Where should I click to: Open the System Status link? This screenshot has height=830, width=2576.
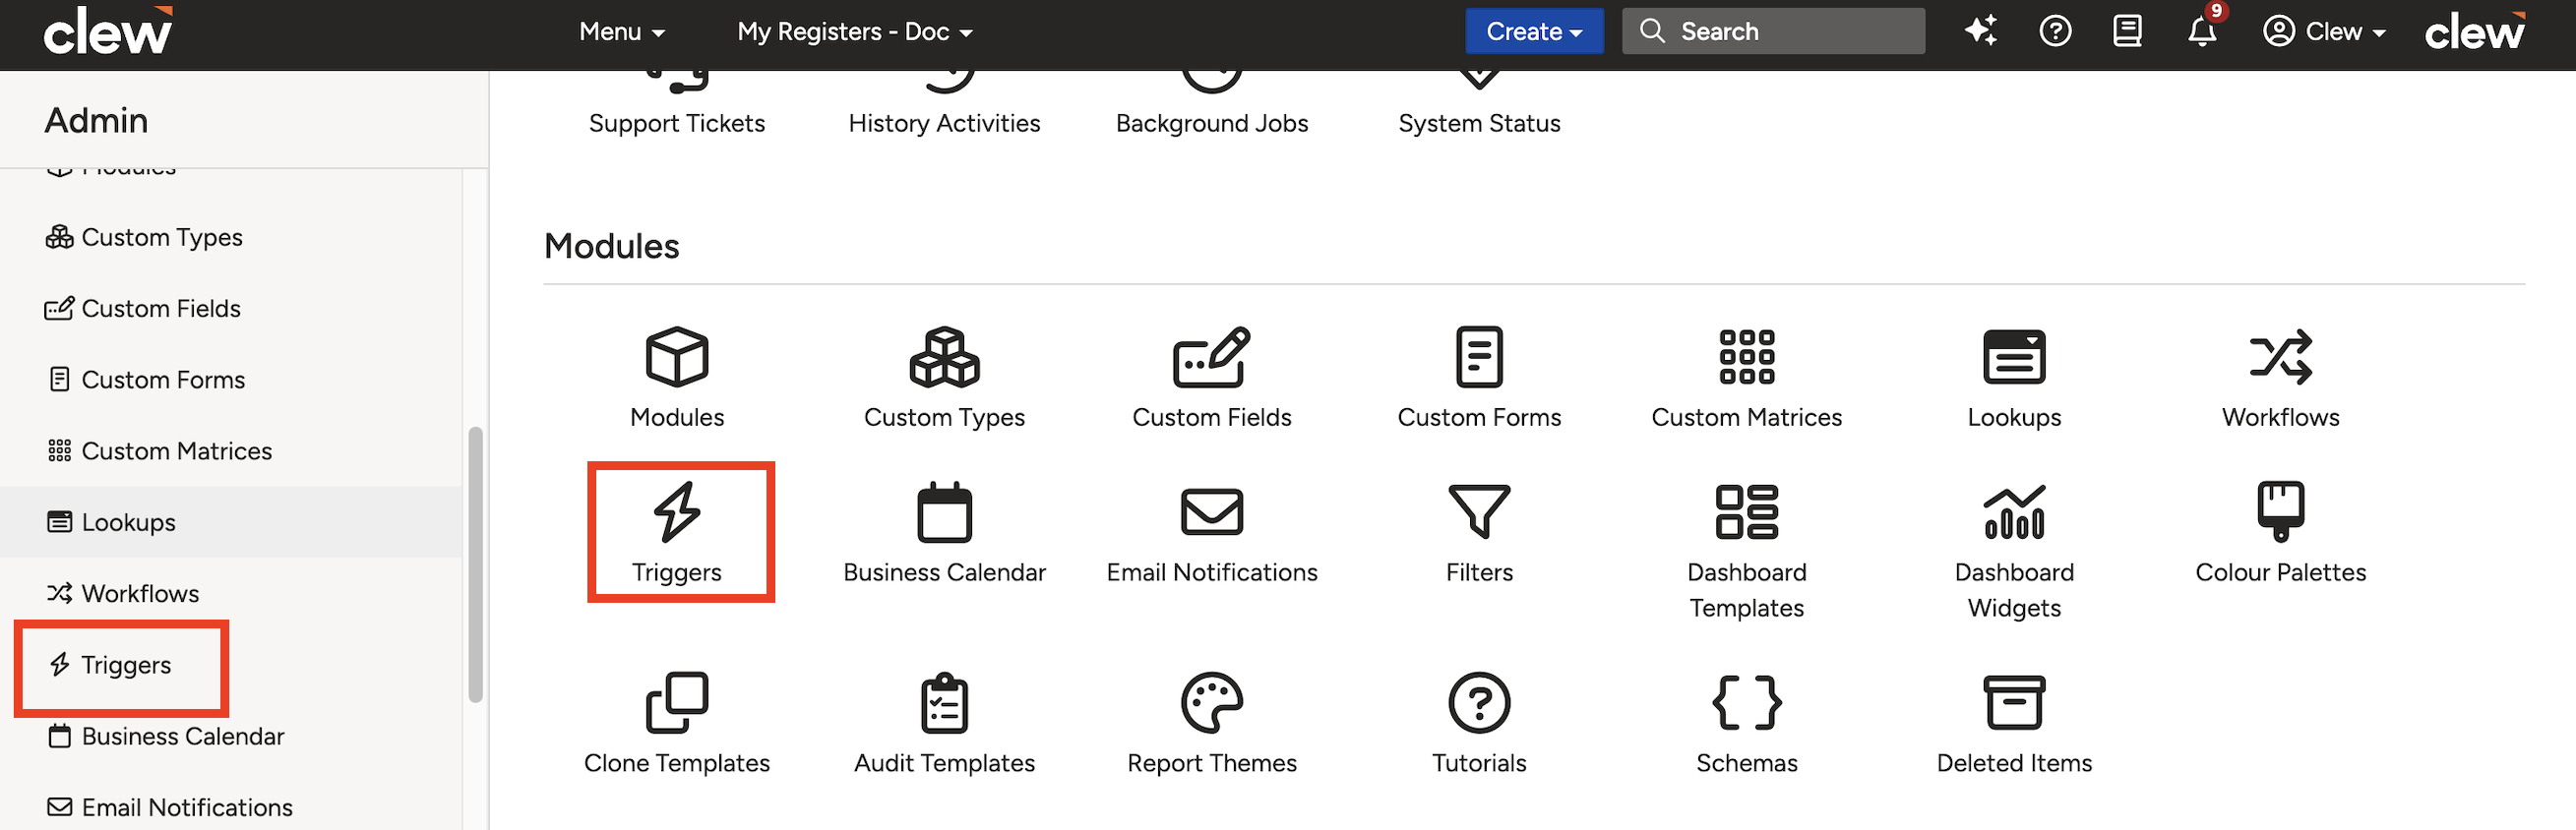pos(1479,123)
